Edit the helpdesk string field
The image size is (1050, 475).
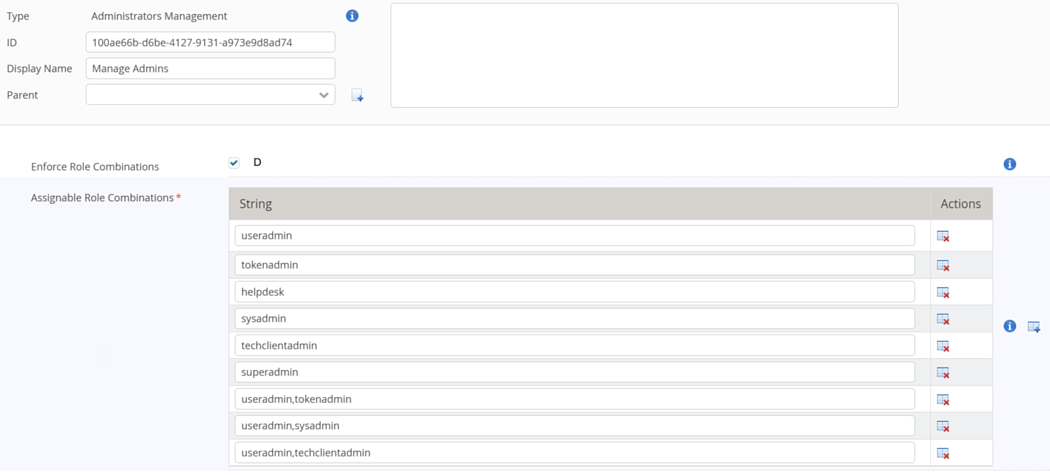[574, 292]
